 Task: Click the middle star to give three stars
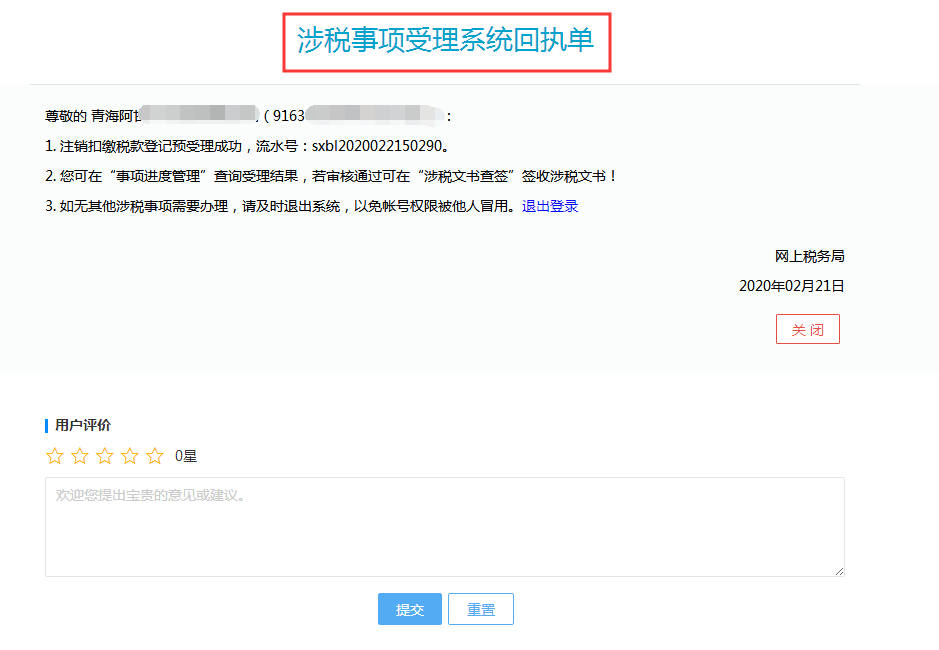click(105, 455)
